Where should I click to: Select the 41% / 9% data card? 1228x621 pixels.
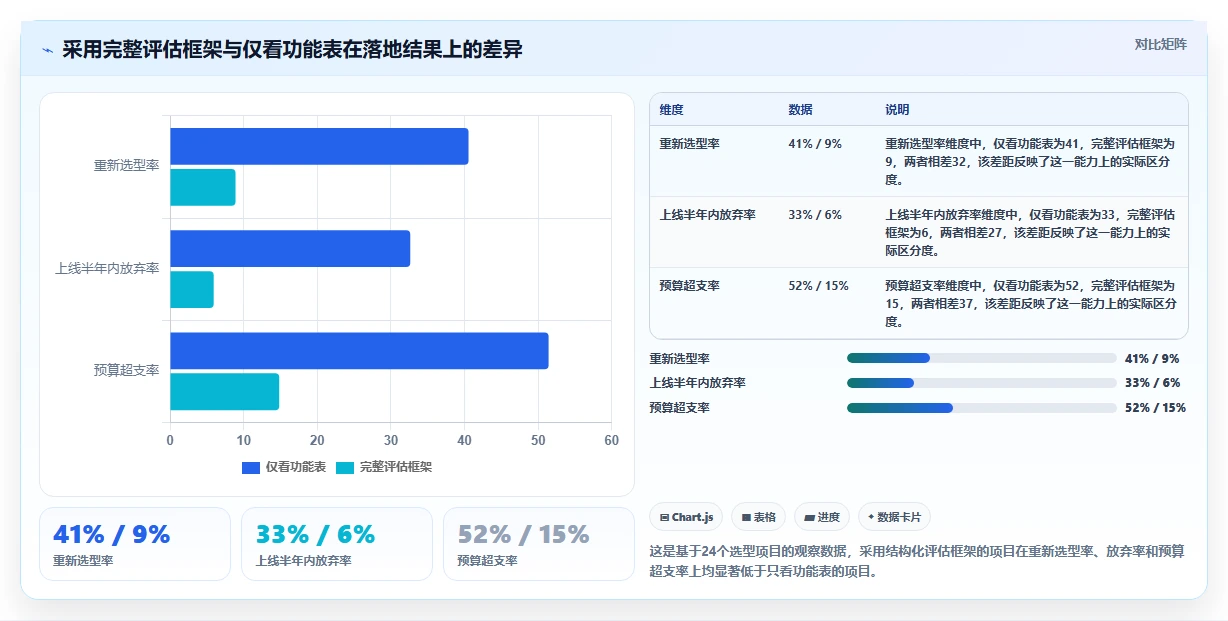click(x=135, y=544)
